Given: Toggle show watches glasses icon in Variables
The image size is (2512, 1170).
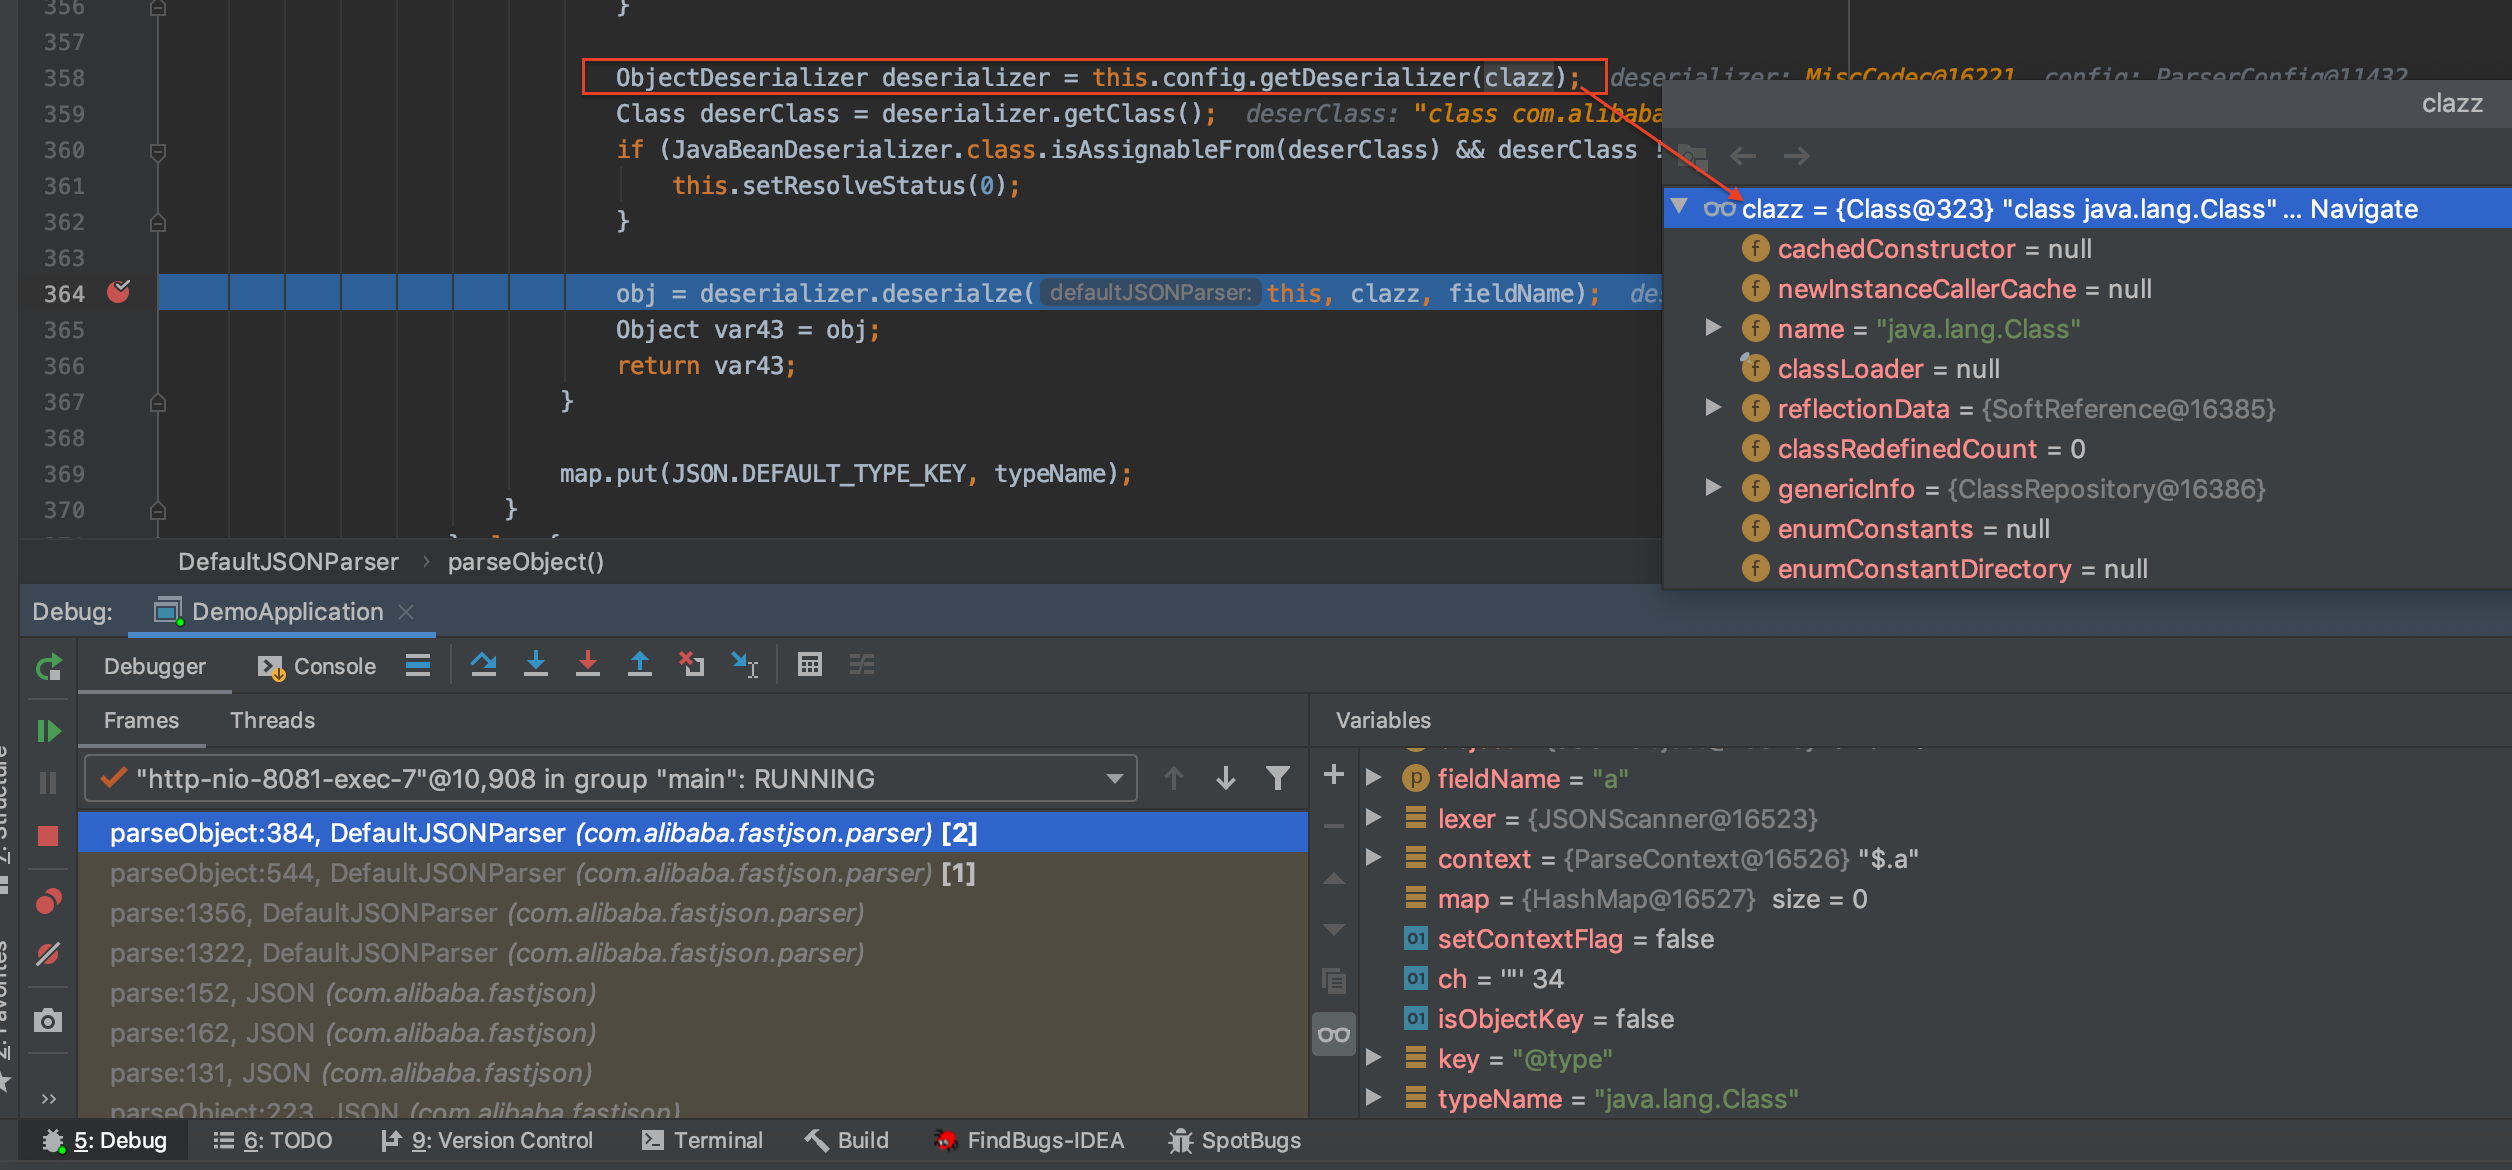Looking at the screenshot, I should 1334,1035.
